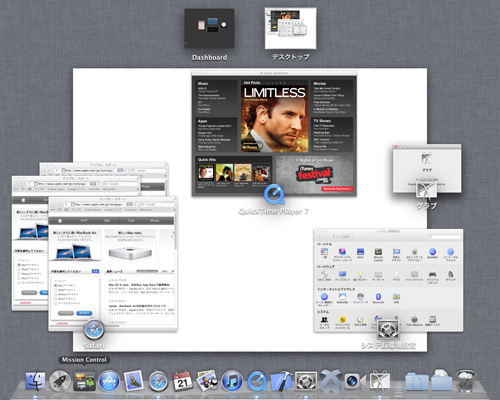Screen dimensions: 500x400
Task: Click the Safari app badge in Mission Control
Action: pyautogui.click(x=94, y=330)
